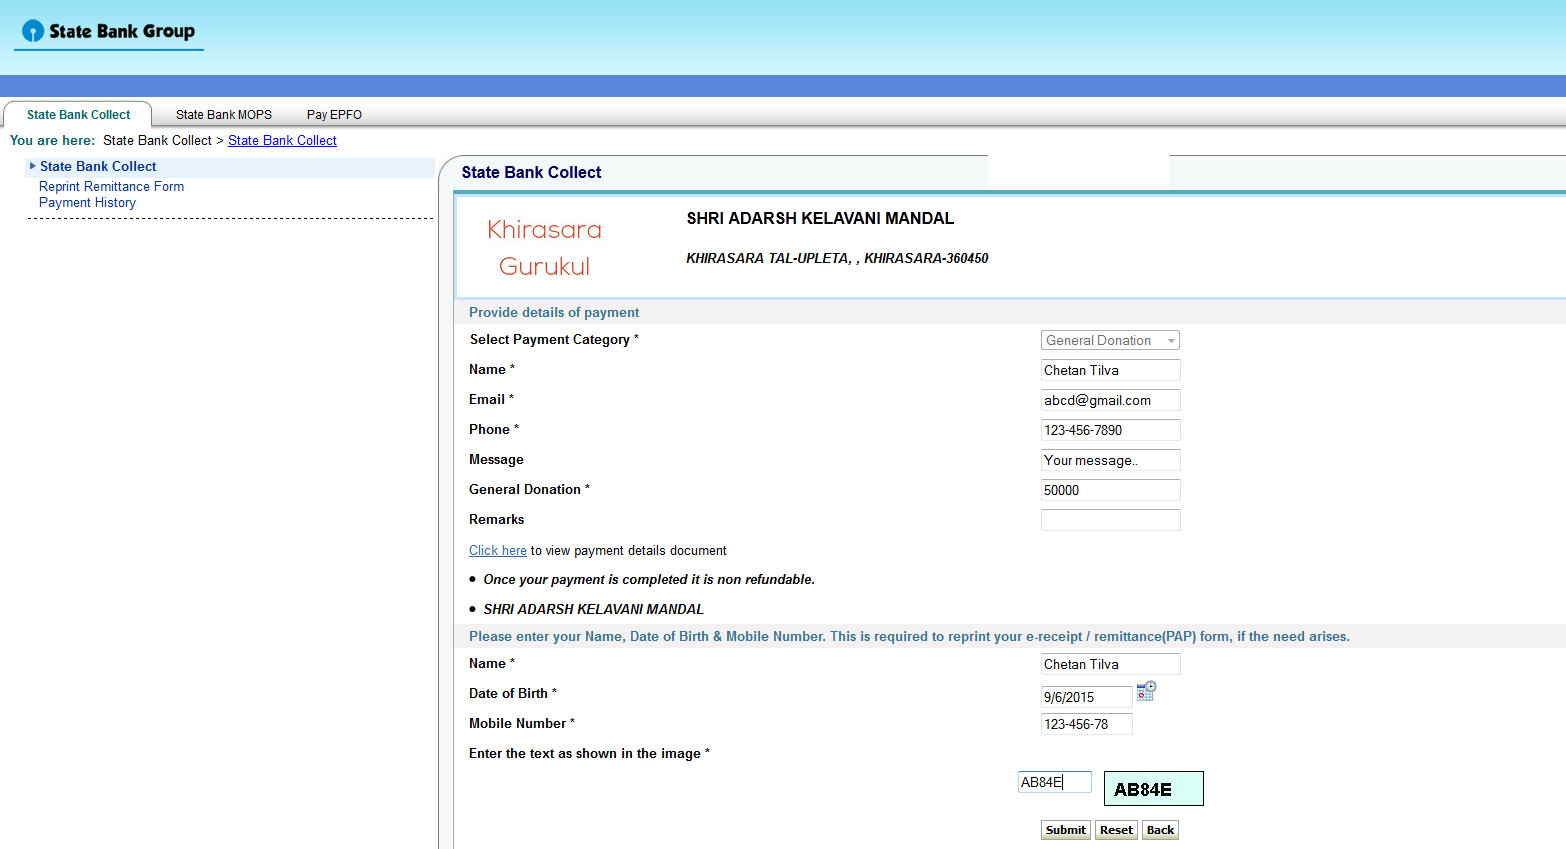This screenshot has height=849, width=1566.
Task: Open the Select Payment Category dropdown
Action: (x=1110, y=340)
